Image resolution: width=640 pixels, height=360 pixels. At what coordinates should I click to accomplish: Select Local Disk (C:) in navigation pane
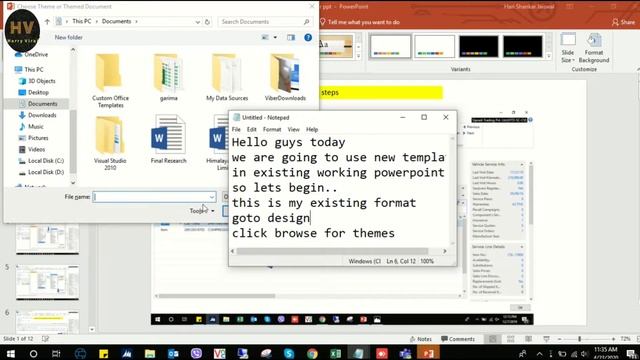pos(41,161)
